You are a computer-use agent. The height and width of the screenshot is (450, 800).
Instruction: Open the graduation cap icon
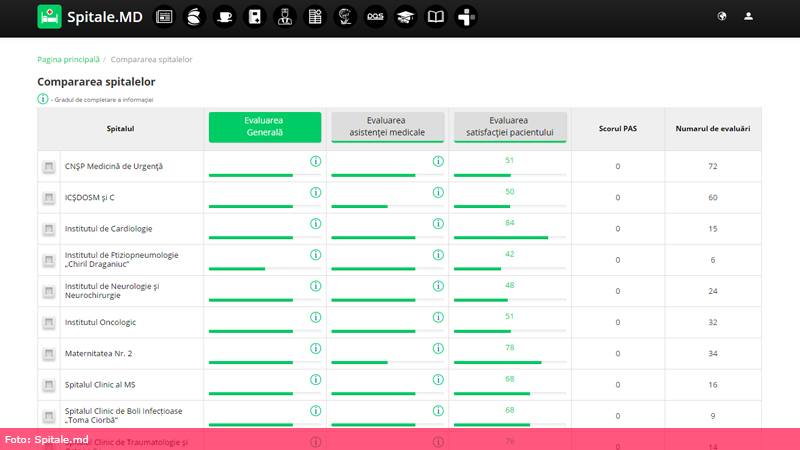[x=405, y=16]
